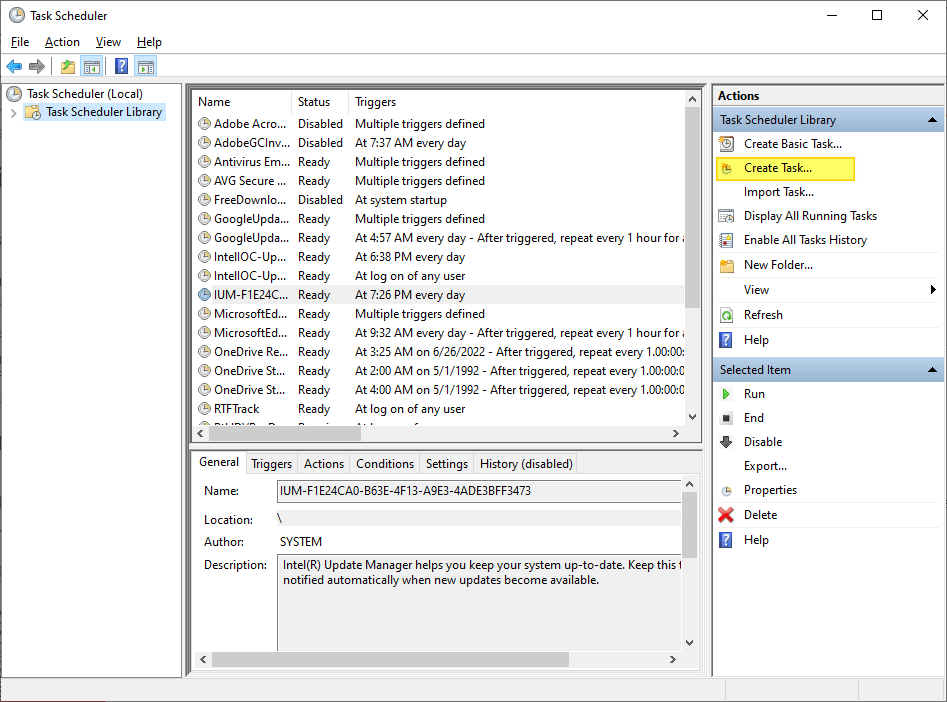This screenshot has height=702, width=947.
Task: Open the Action menu
Action: (x=62, y=42)
